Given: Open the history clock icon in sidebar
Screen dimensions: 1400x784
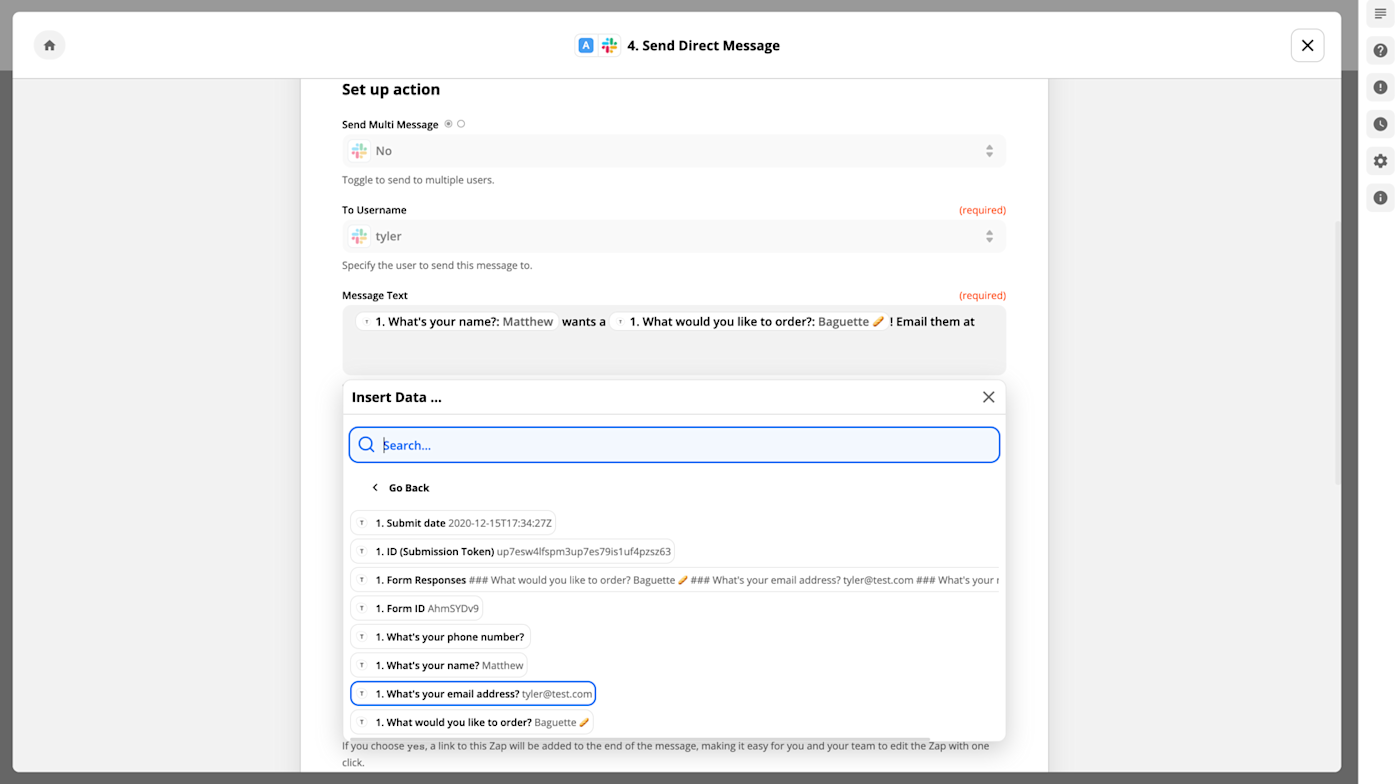Looking at the screenshot, I should 1380,125.
